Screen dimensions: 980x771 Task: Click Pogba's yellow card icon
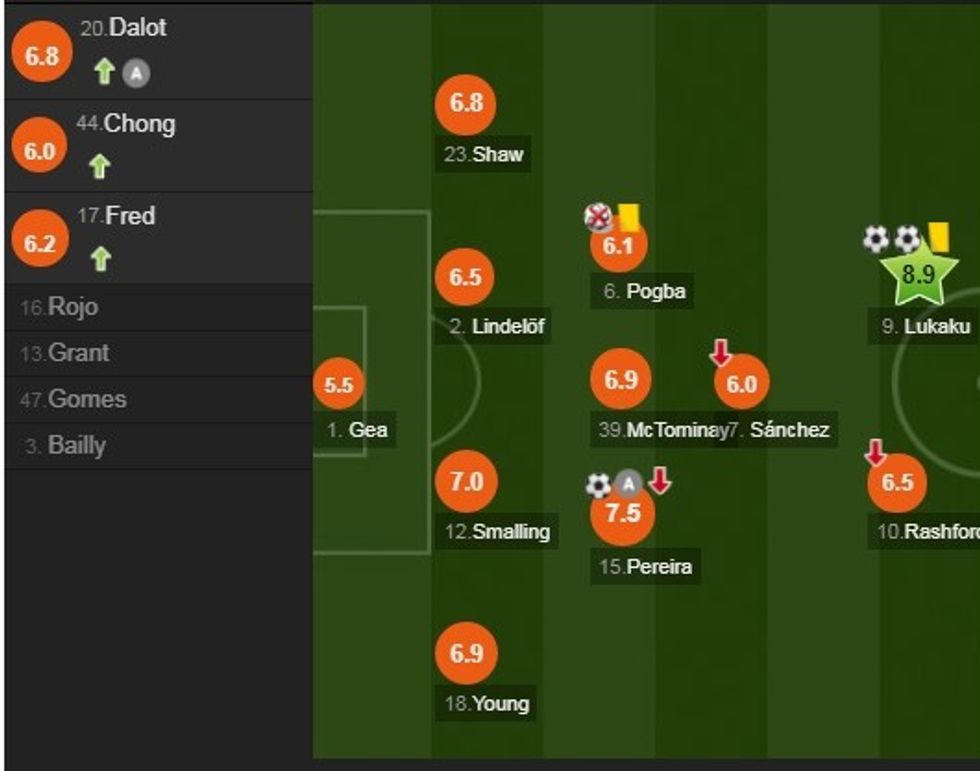point(629,217)
